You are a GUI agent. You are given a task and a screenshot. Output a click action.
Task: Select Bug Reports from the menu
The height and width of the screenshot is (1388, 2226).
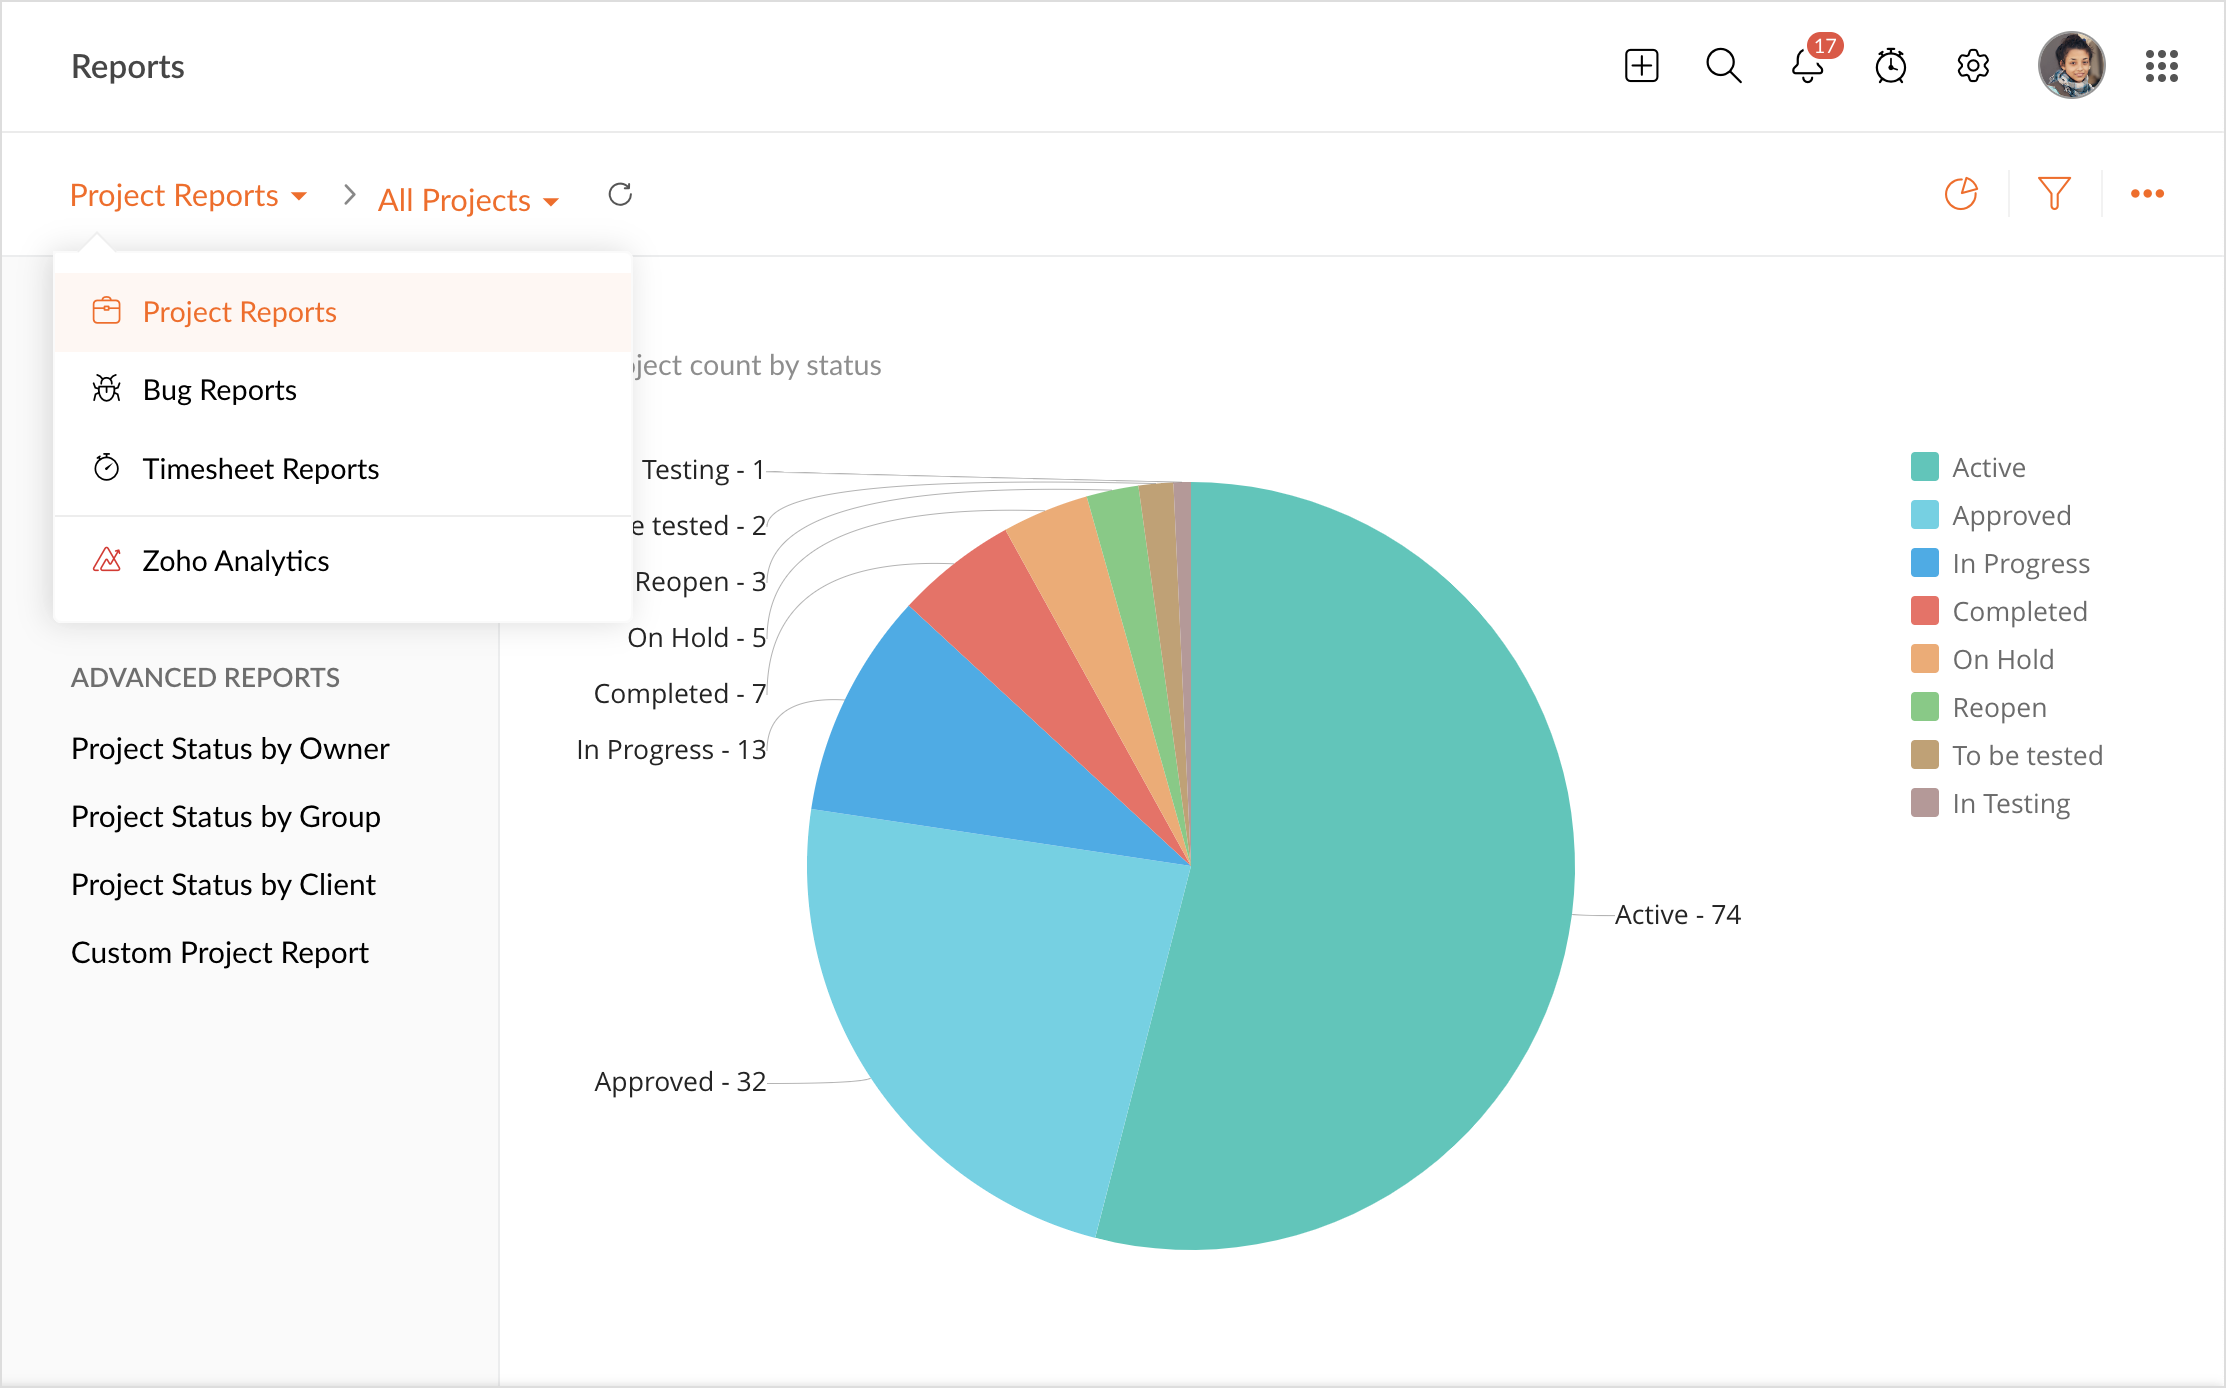point(219,390)
